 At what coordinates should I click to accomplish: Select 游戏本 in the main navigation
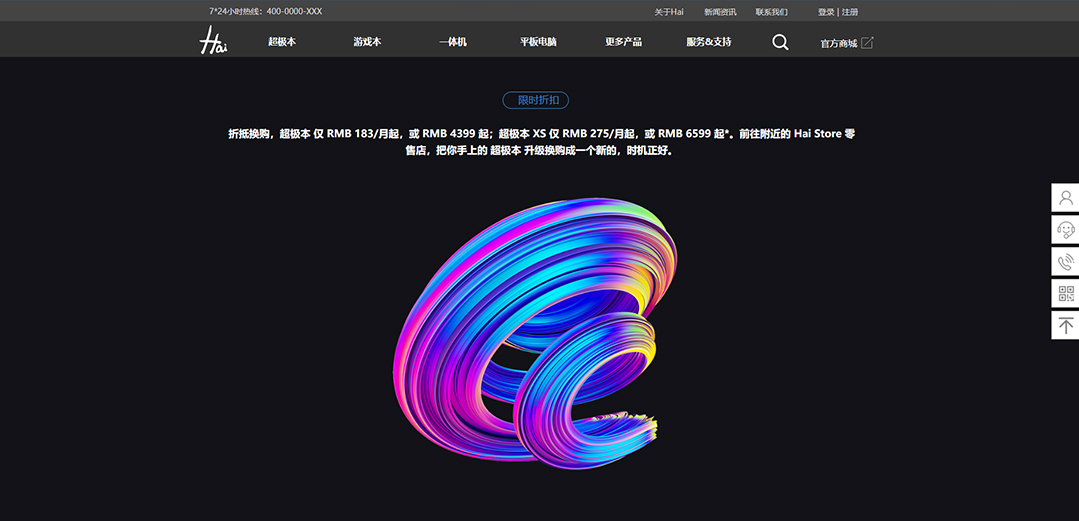[x=367, y=42]
